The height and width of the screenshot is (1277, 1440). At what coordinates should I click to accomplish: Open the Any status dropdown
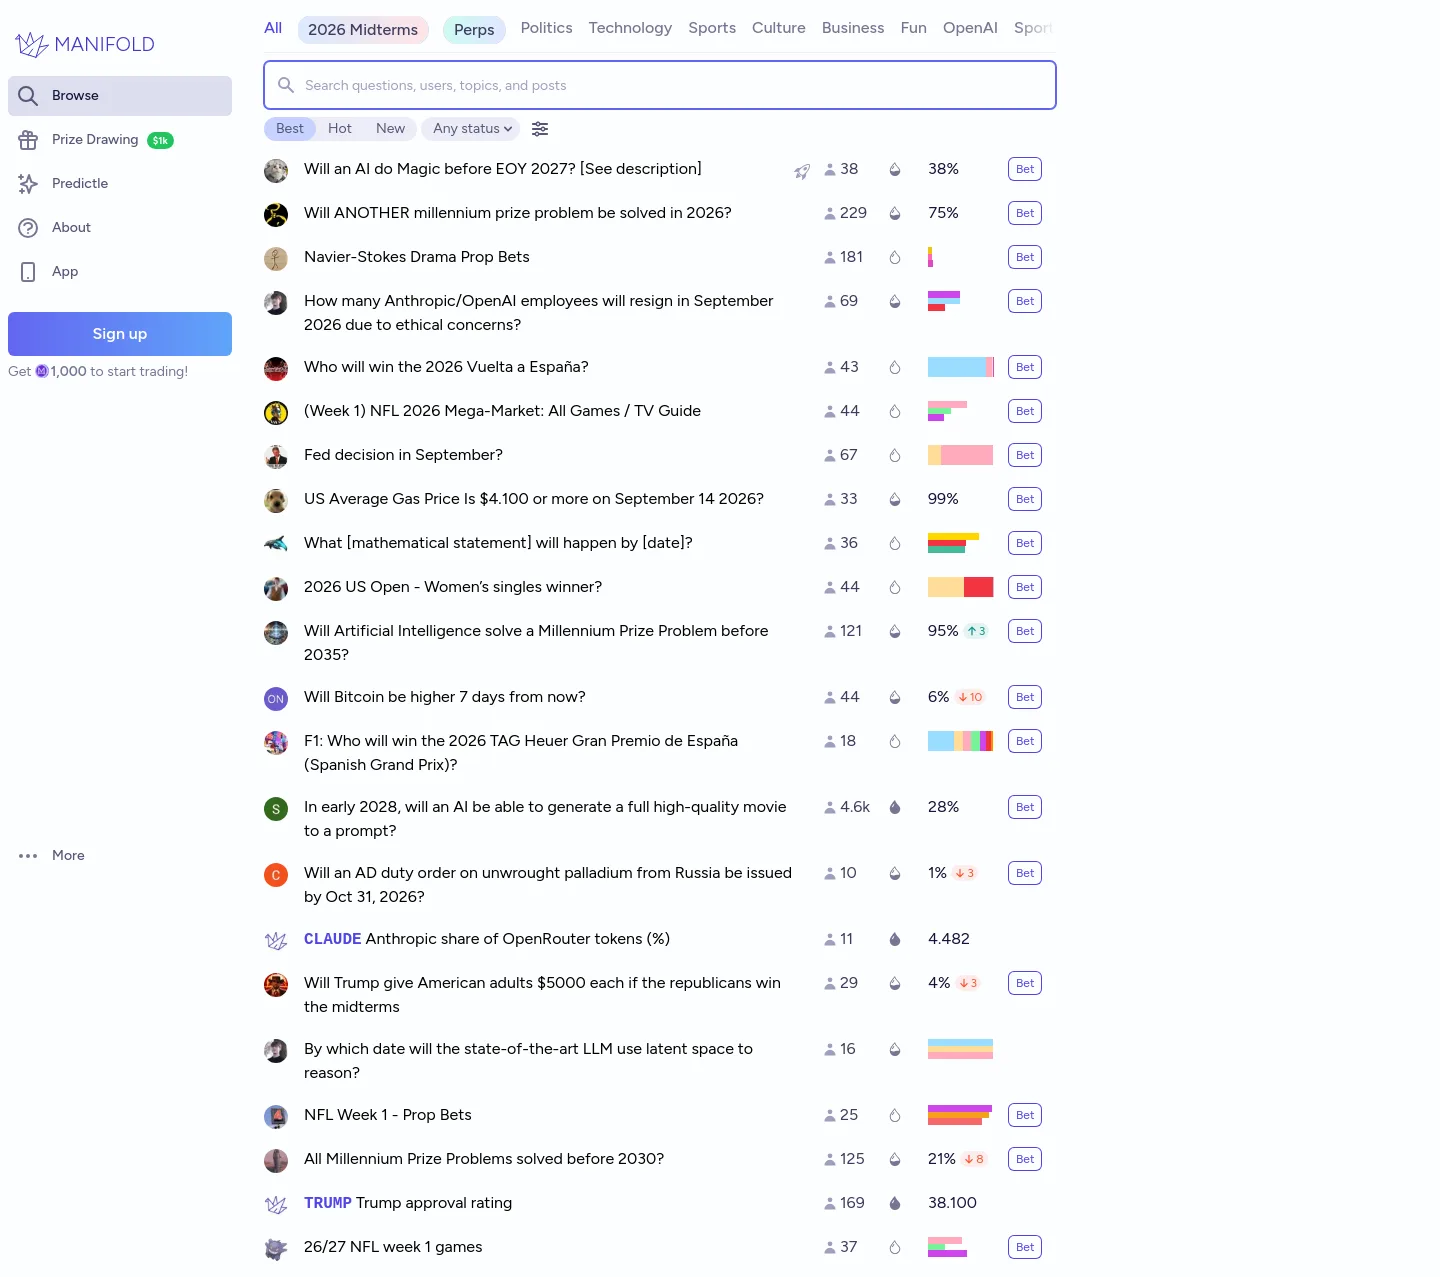click(x=472, y=129)
